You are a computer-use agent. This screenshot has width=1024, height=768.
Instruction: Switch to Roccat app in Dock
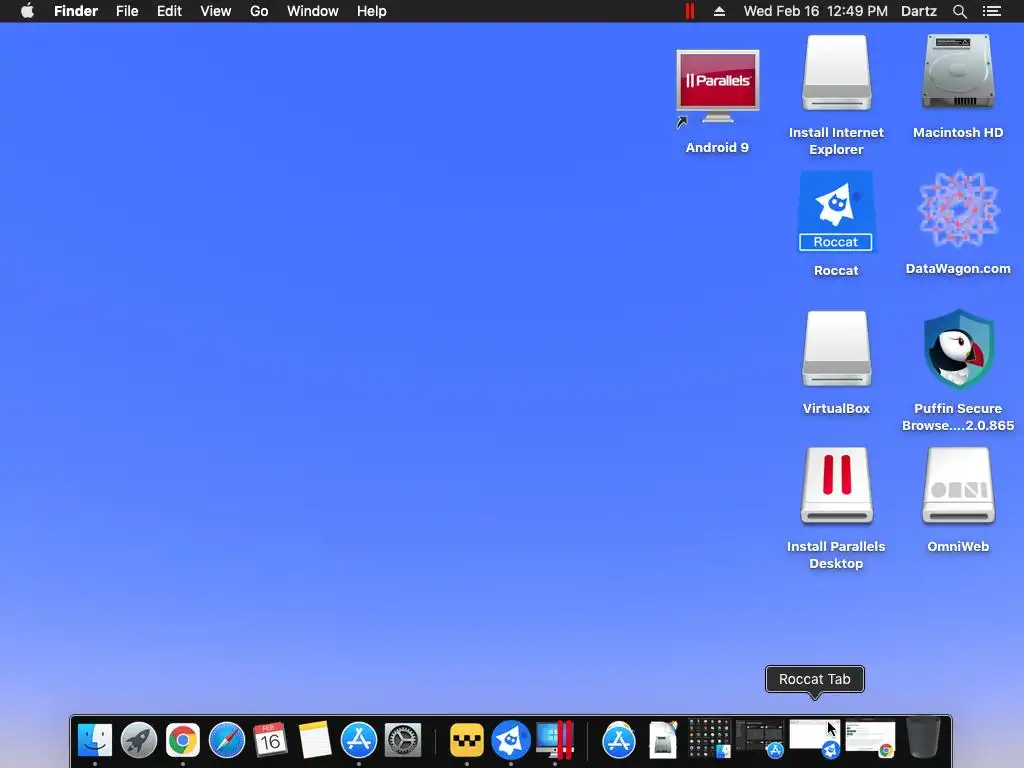pyautogui.click(x=511, y=740)
